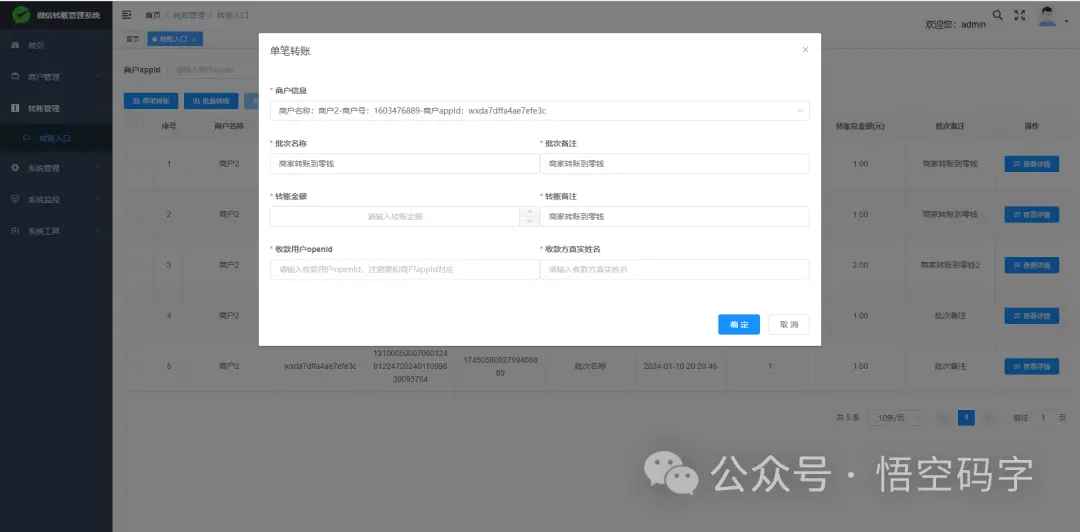Click the 系统管理 gear icon in sidebar

coord(15,167)
